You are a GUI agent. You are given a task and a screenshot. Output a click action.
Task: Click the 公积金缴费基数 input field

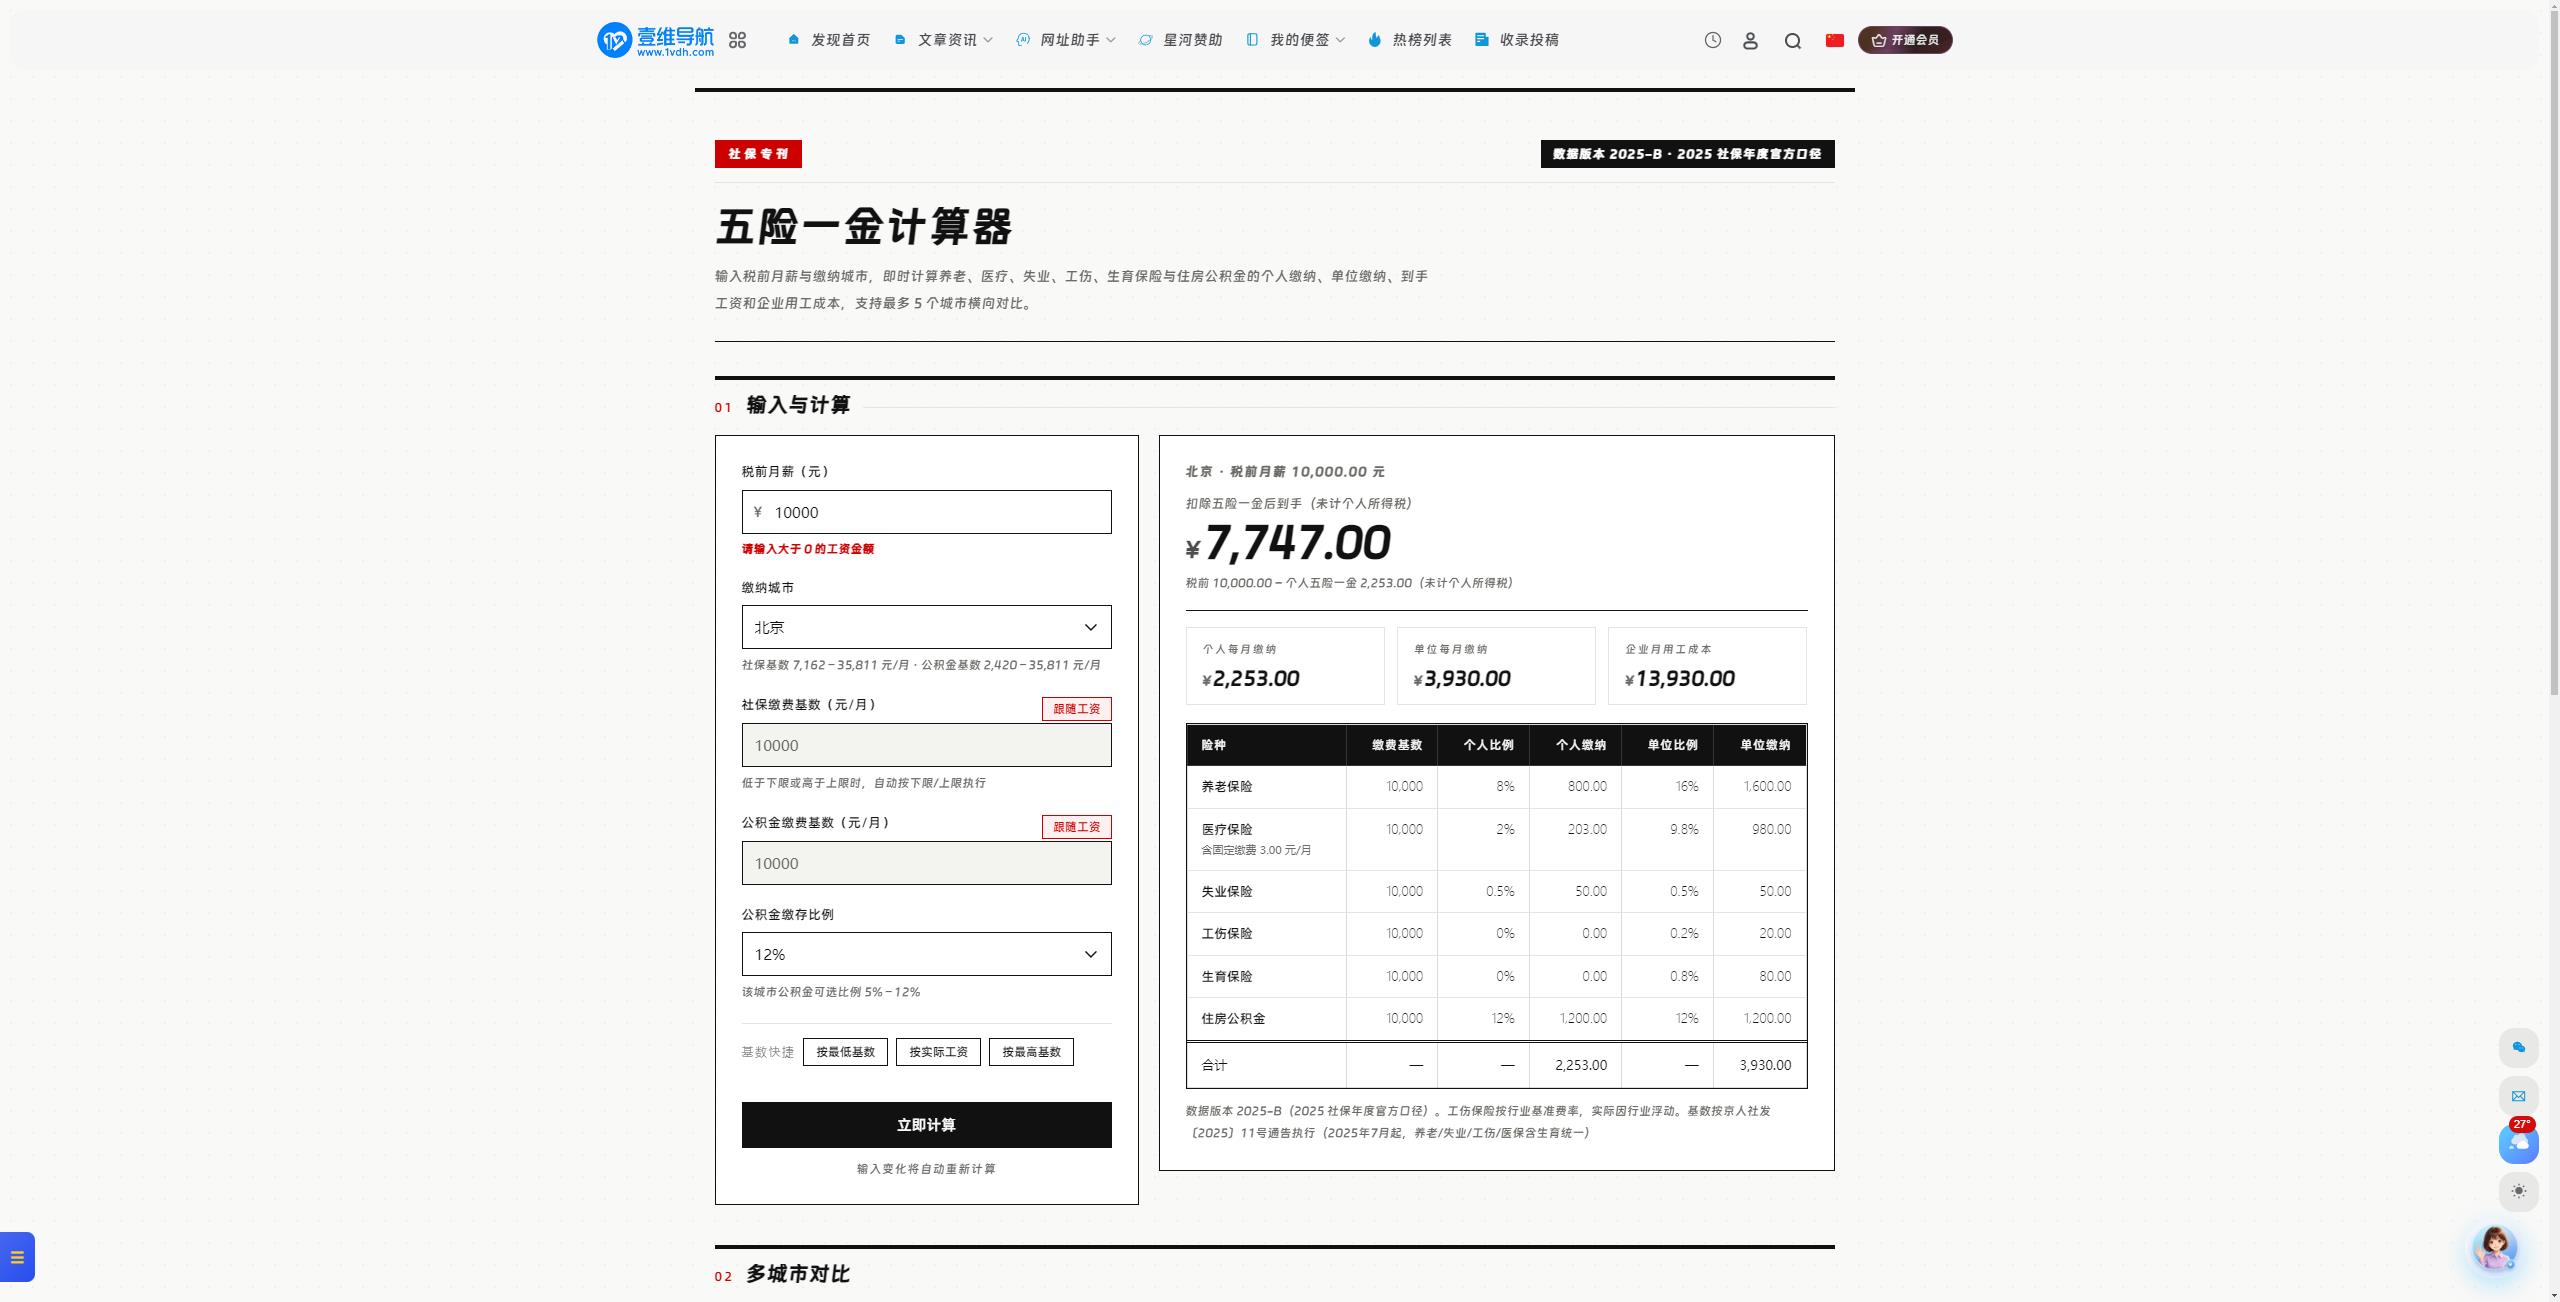point(926,863)
